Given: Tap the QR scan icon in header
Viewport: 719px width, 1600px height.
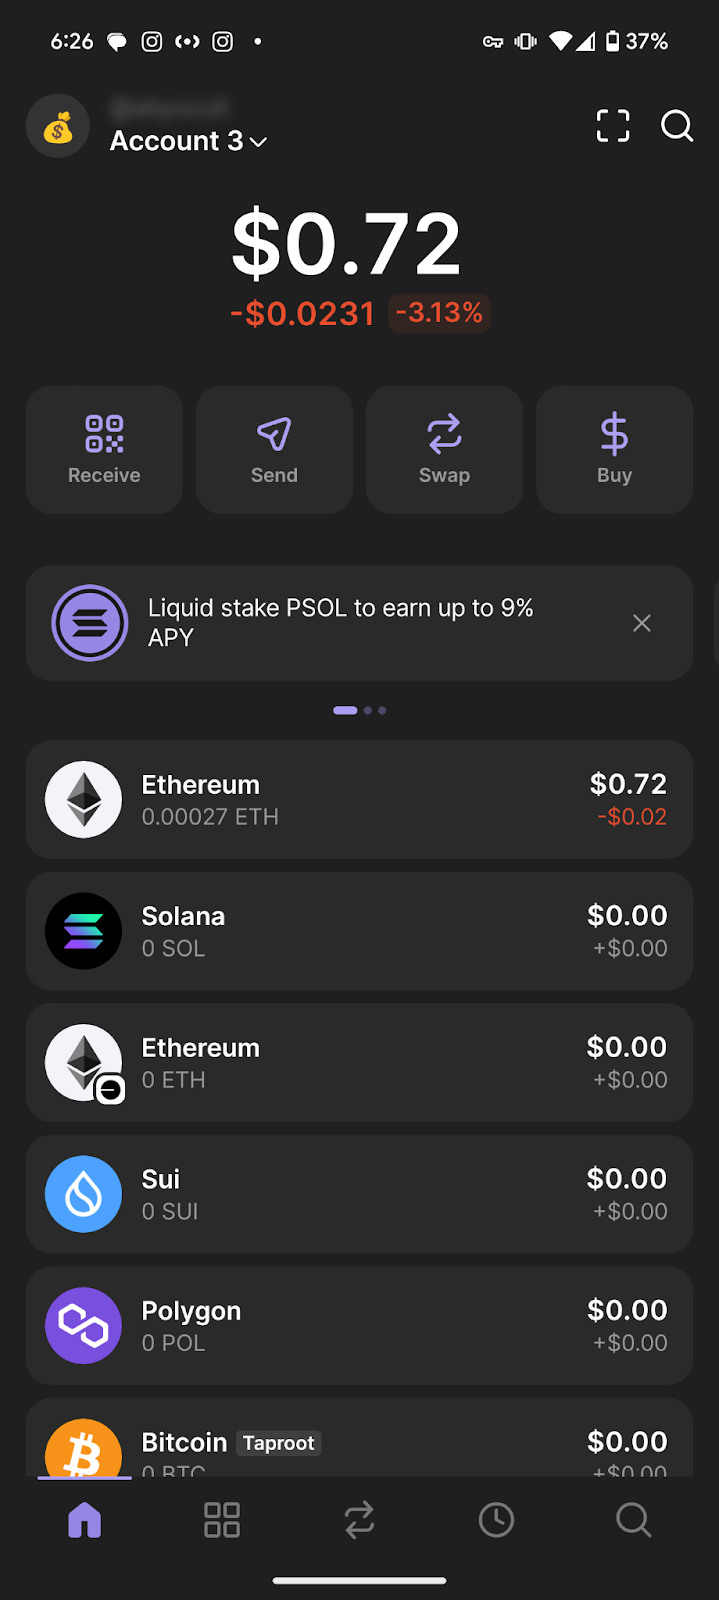Looking at the screenshot, I should [x=613, y=126].
